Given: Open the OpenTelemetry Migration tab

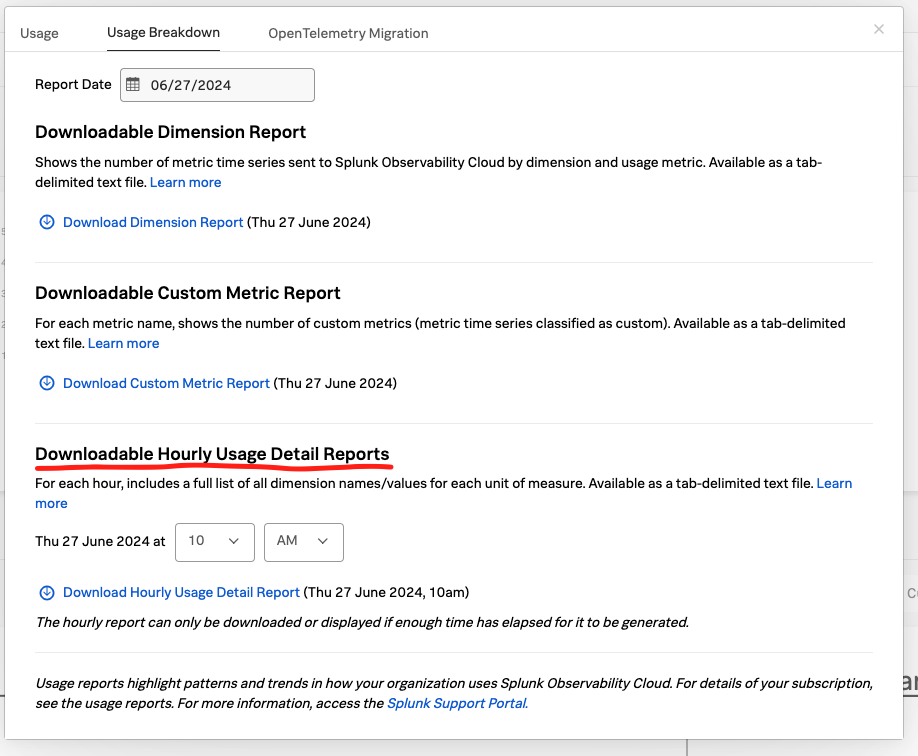Looking at the screenshot, I should point(348,33).
